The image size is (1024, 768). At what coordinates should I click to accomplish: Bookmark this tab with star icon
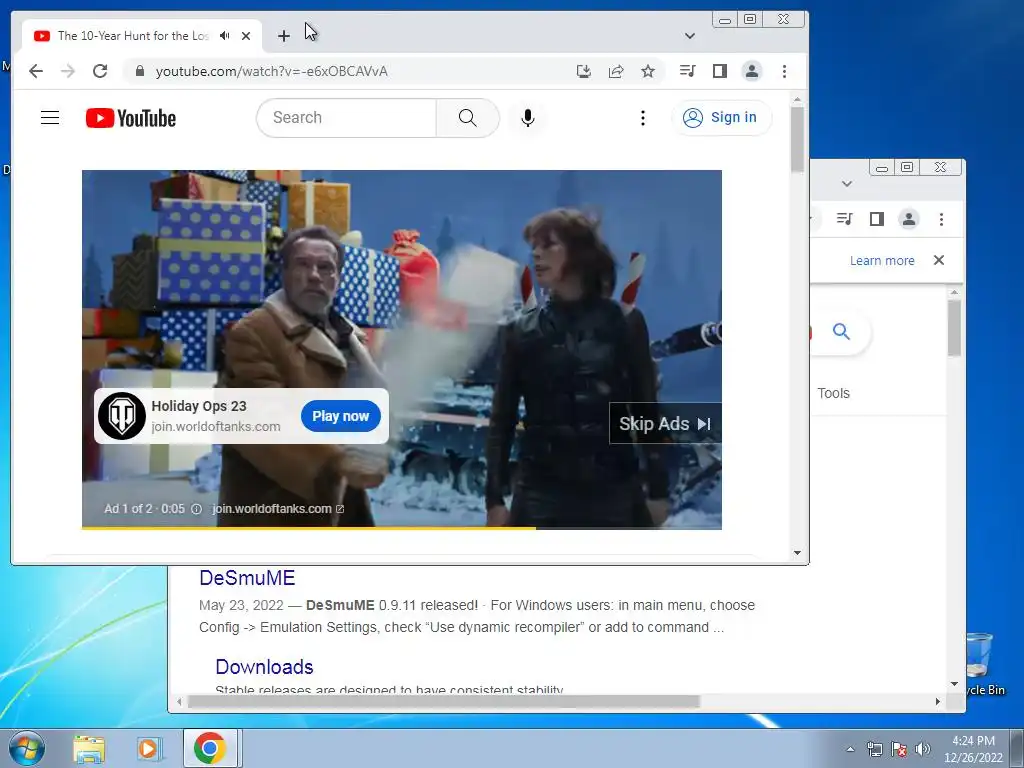[648, 71]
